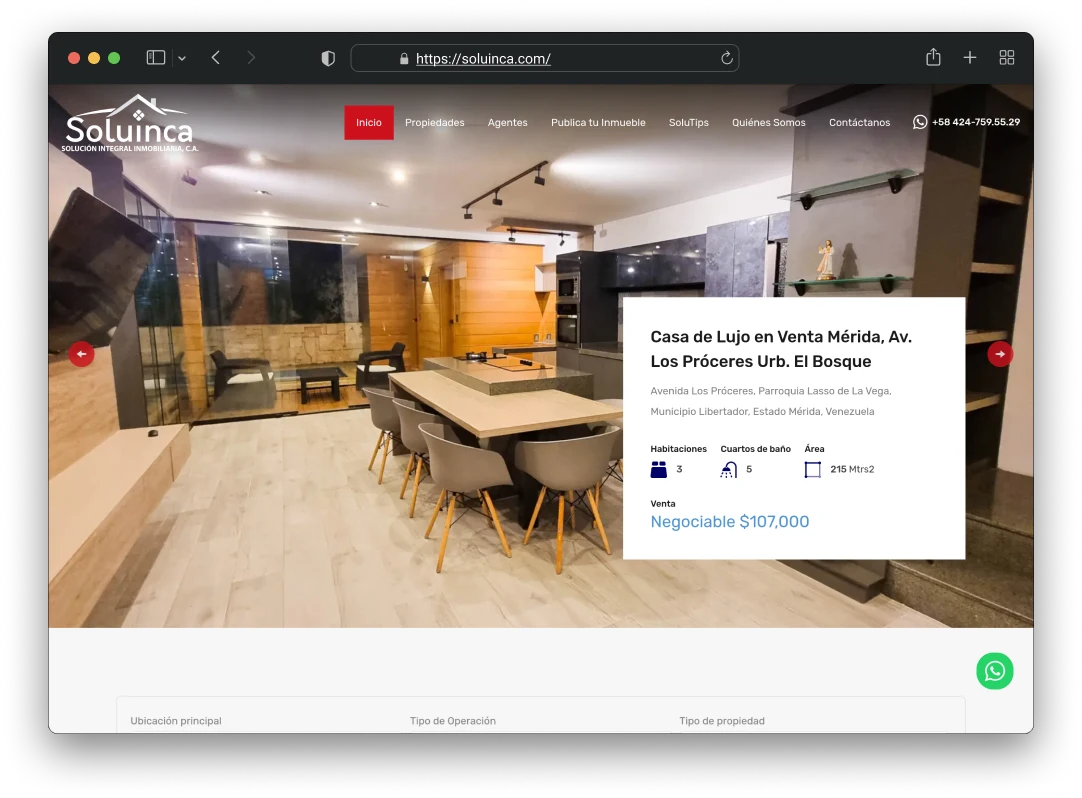Click the WhatsApp icon beside the phone number
Image resolution: width=1082 pixels, height=798 pixels.
tap(919, 122)
